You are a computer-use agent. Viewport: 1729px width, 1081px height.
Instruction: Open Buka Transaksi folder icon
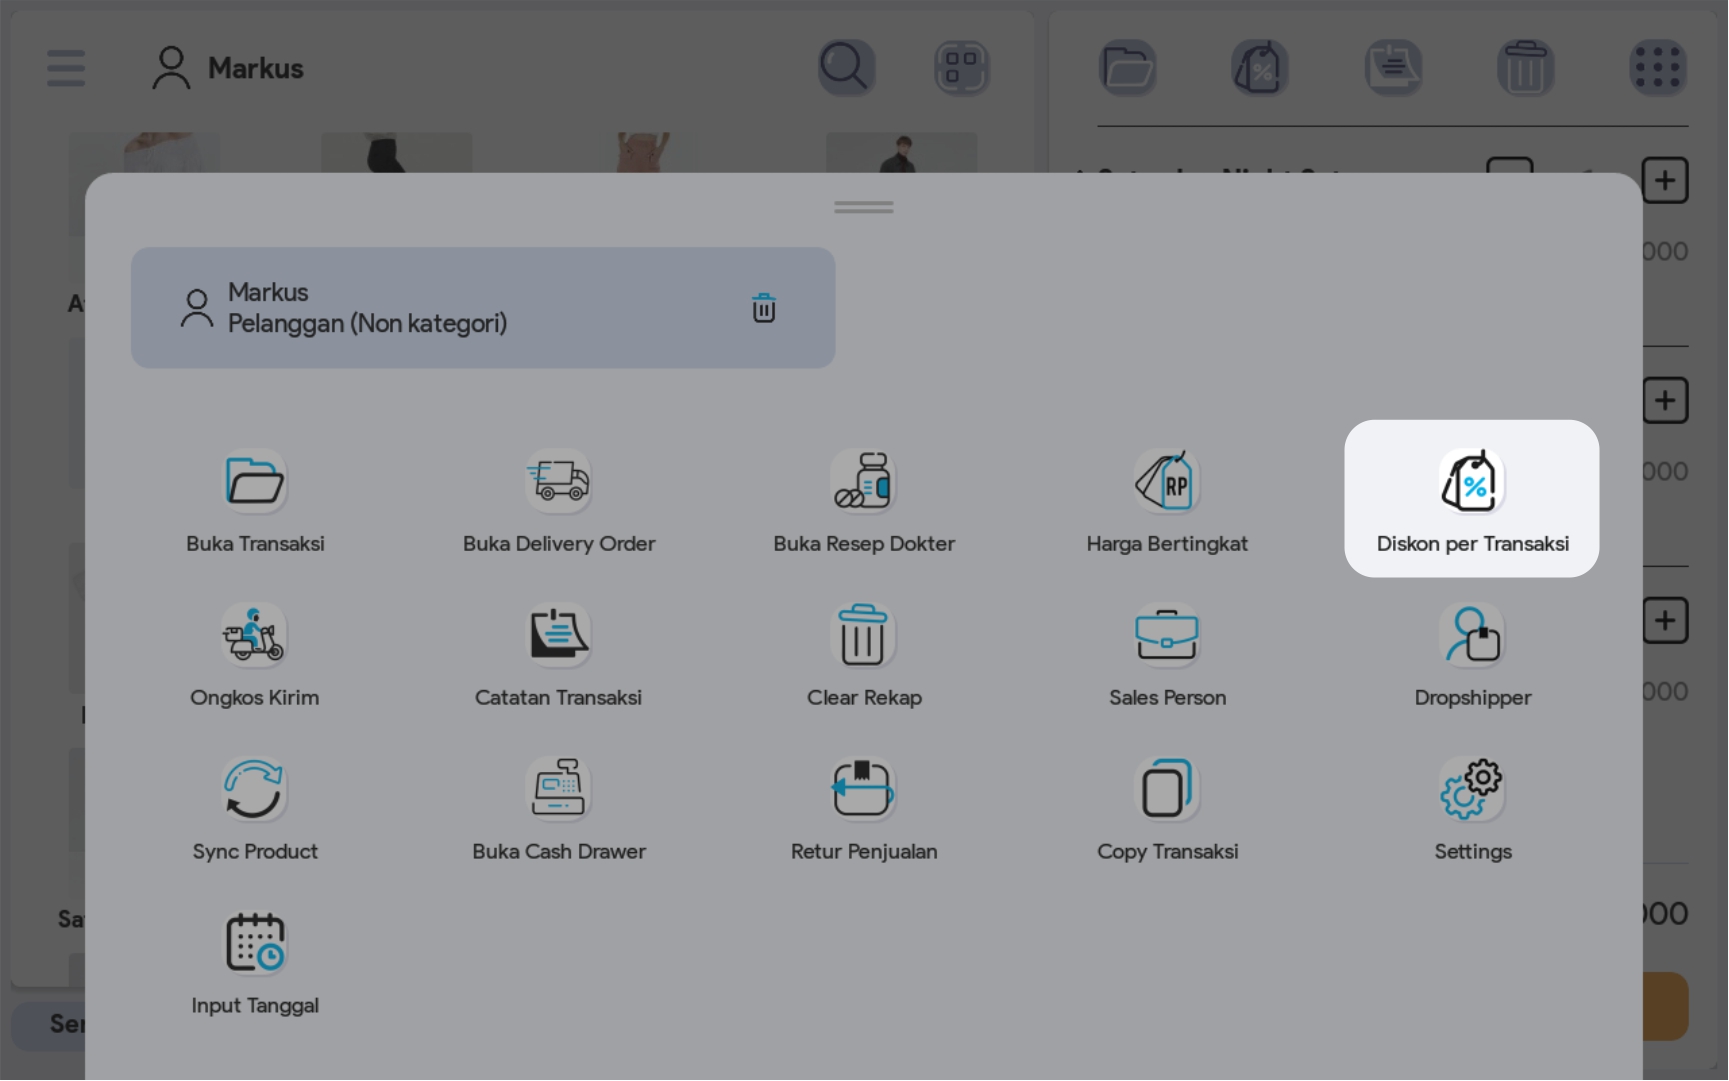255,482
